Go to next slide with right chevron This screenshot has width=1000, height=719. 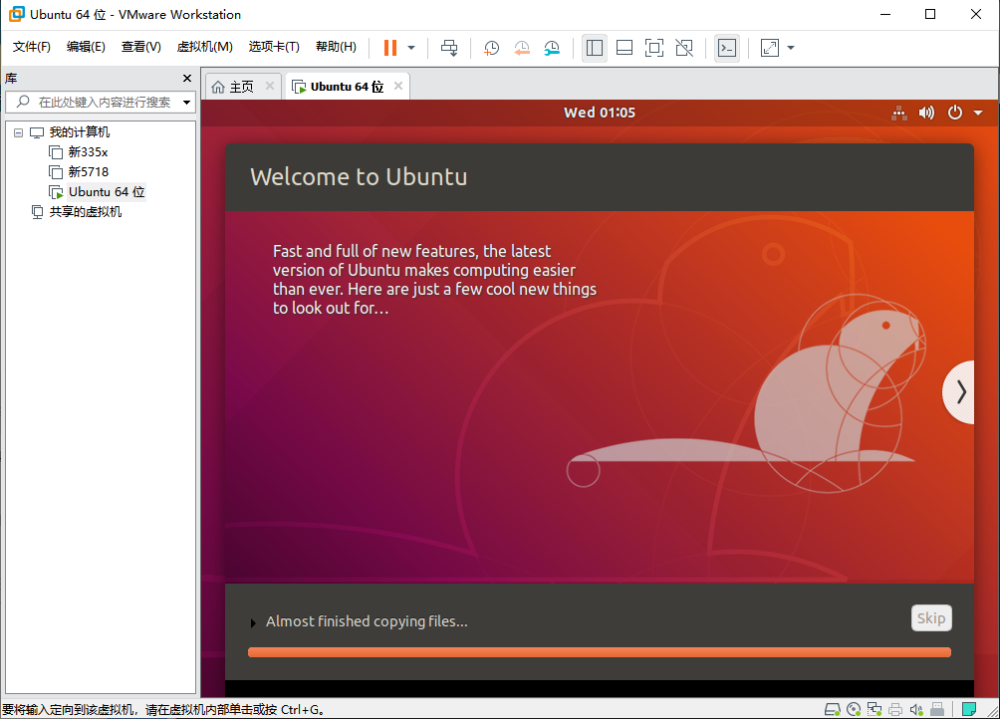click(960, 392)
